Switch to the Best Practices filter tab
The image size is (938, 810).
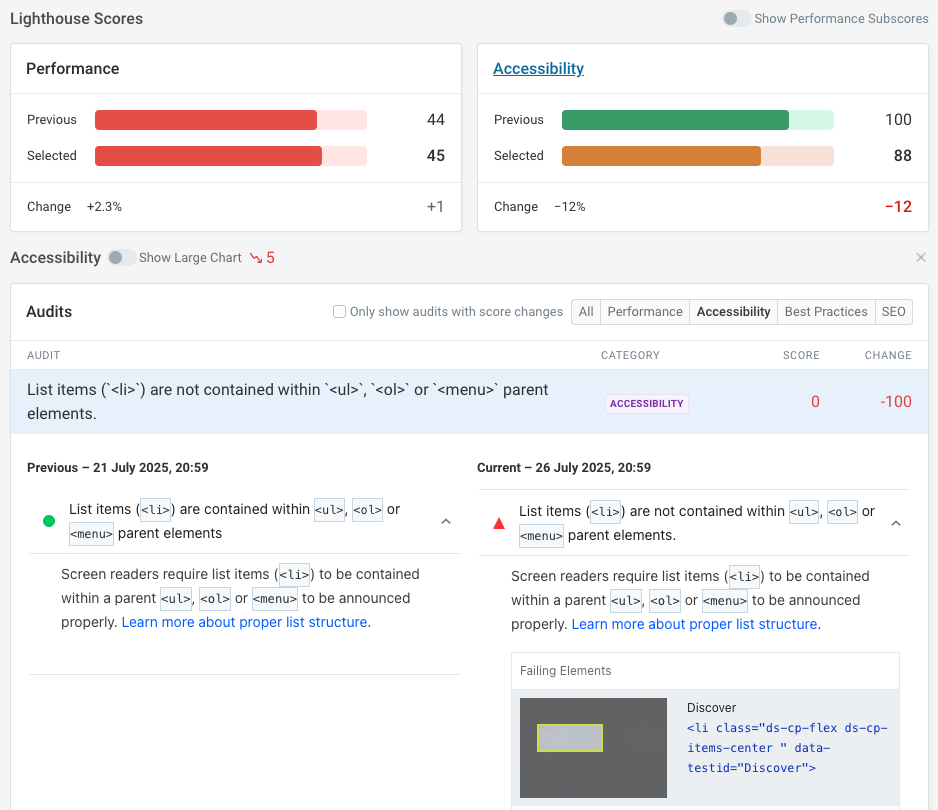826,311
